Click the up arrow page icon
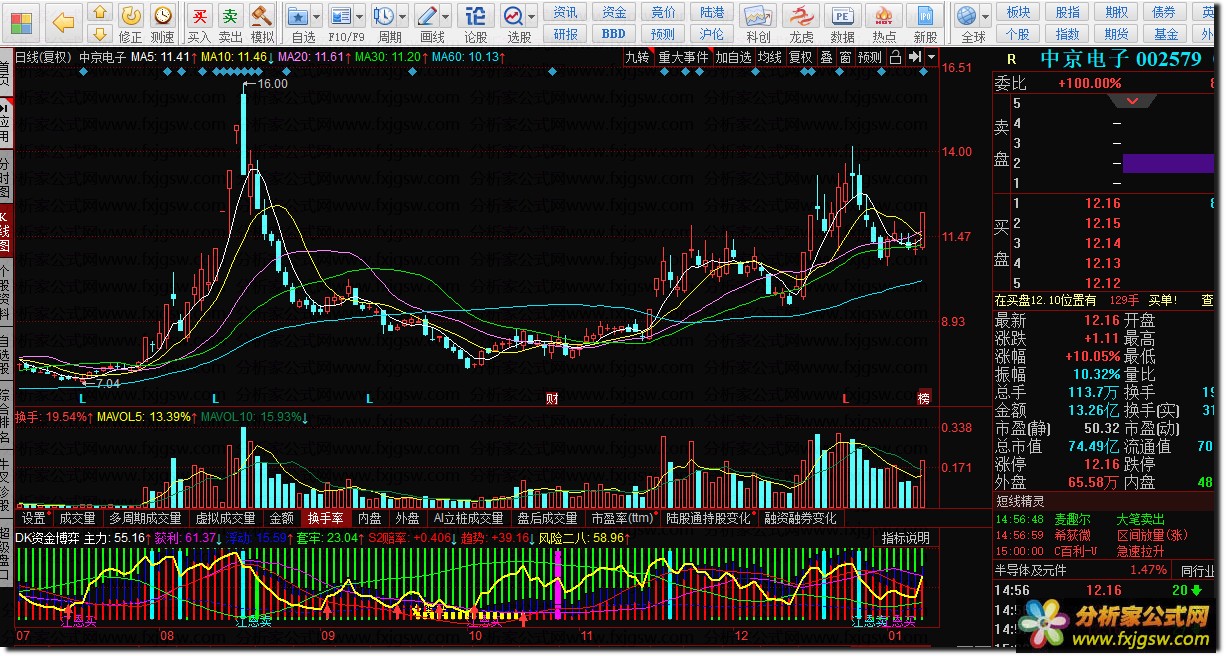This screenshot has height=656, width=1226. click(x=99, y=13)
